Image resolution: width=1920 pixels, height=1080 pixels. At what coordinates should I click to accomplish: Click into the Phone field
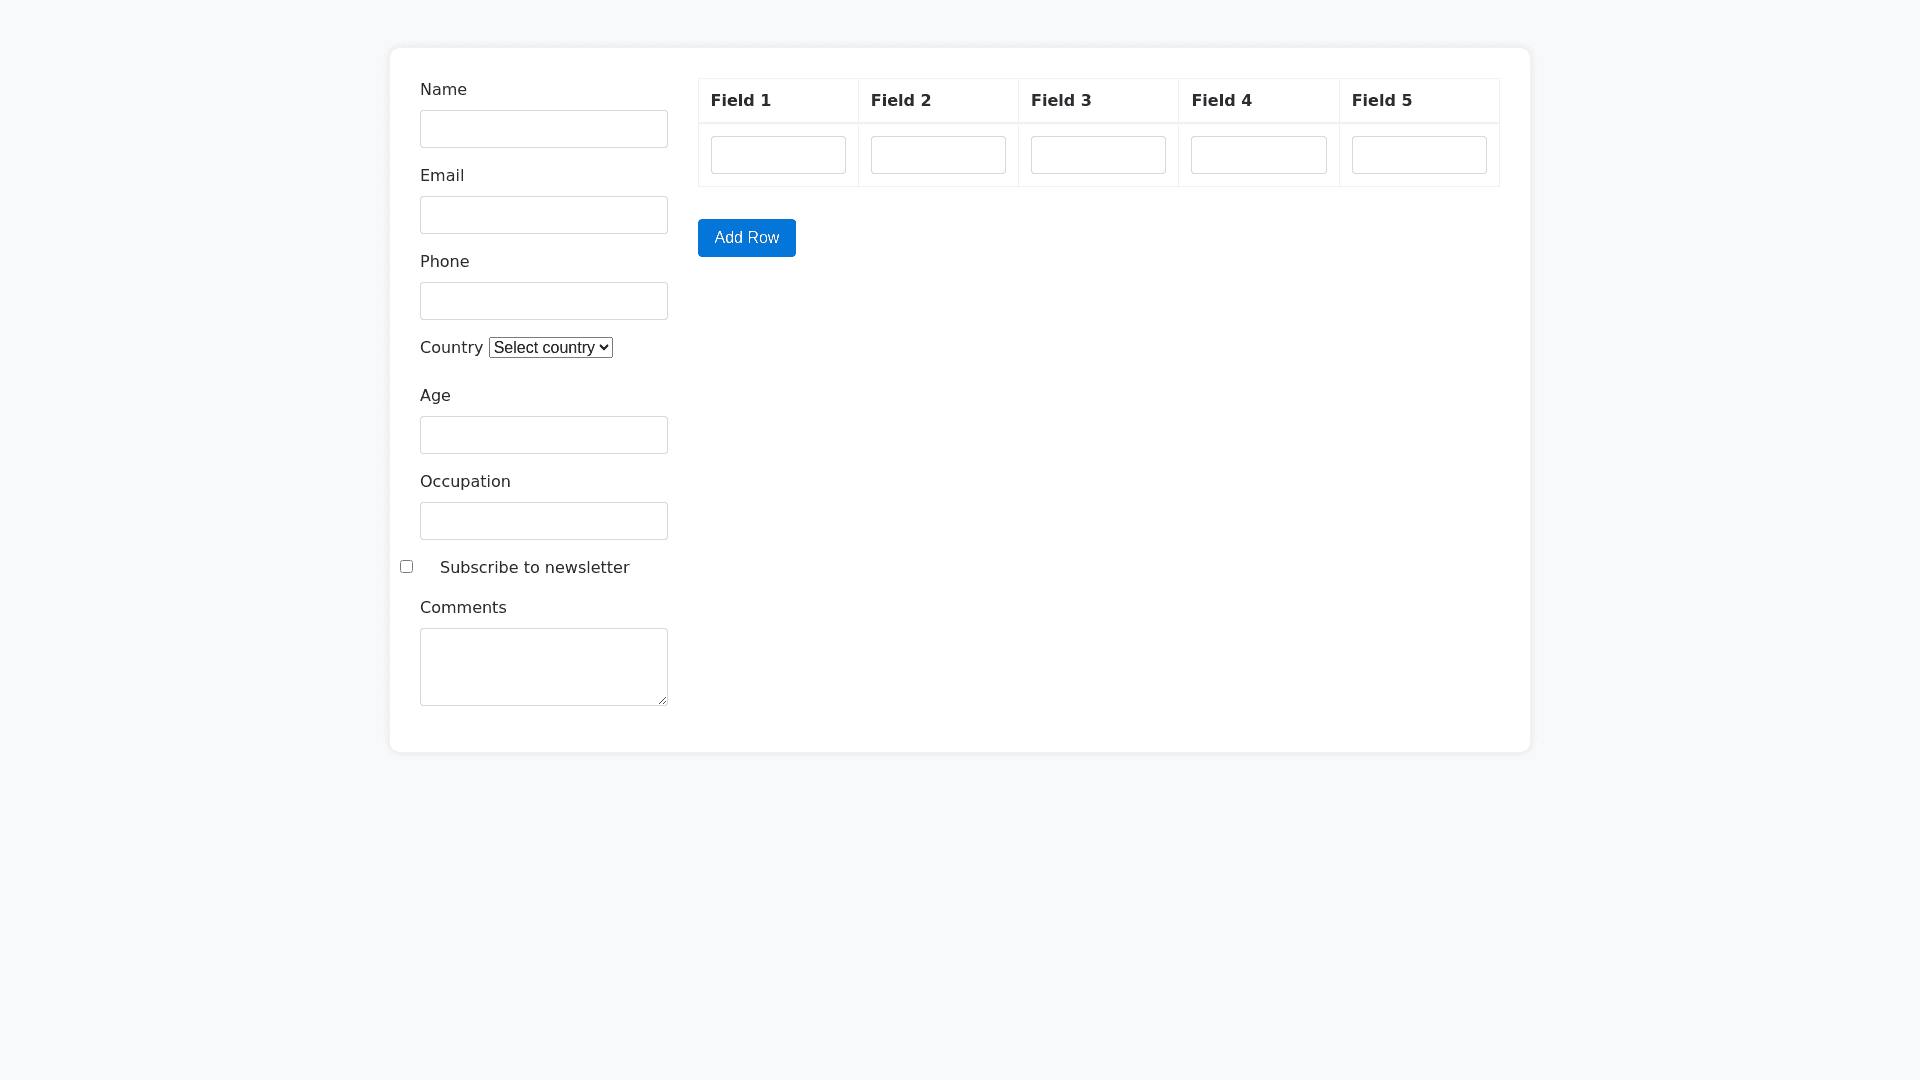coord(543,301)
